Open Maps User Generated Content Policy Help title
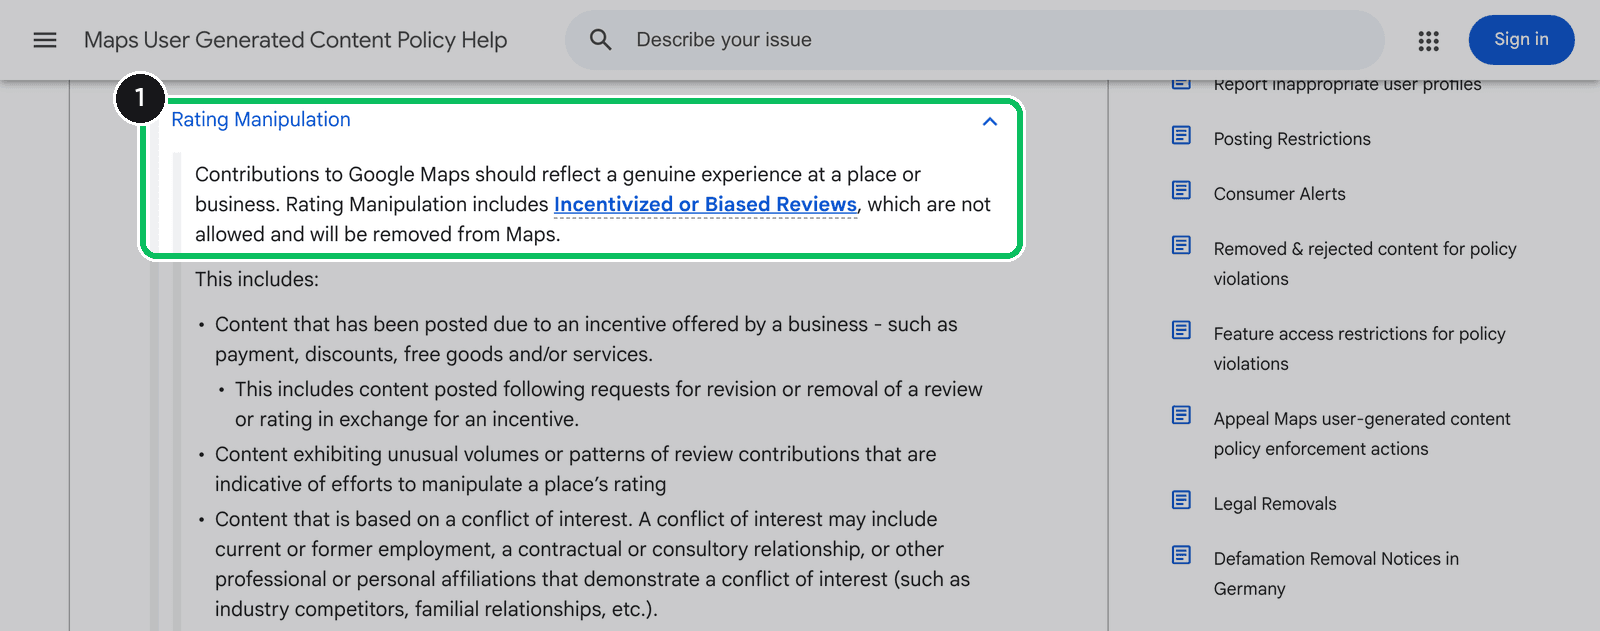 (295, 40)
